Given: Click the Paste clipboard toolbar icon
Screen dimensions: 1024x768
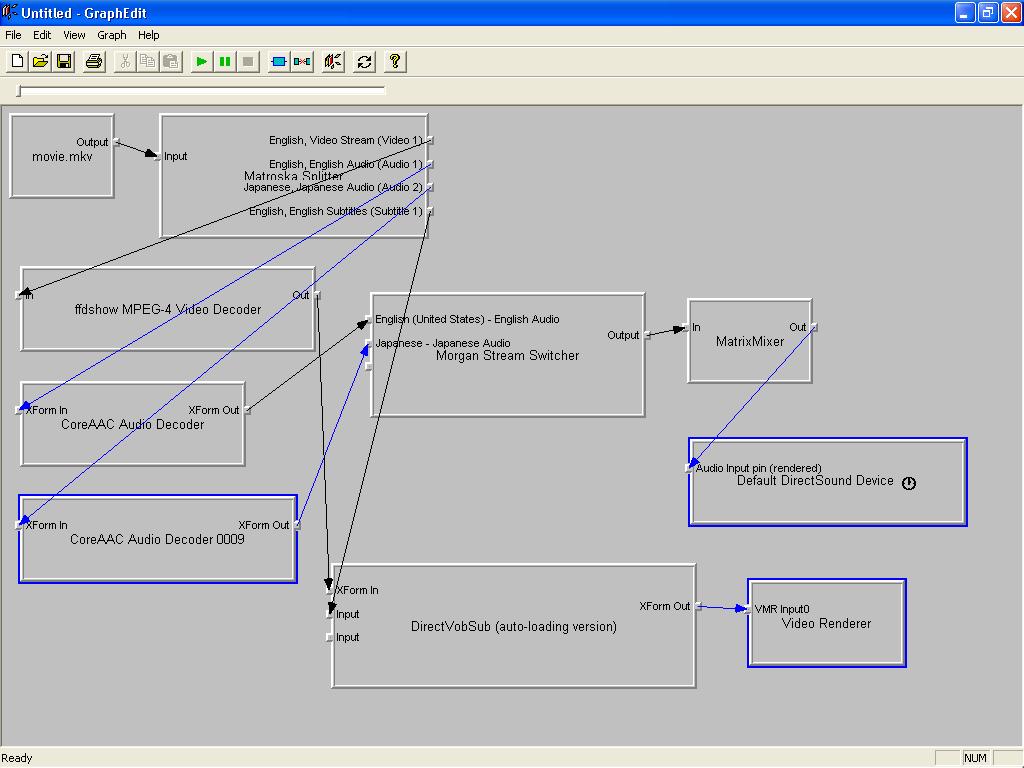Looking at the screenshot, I should [x=171, y=61].
